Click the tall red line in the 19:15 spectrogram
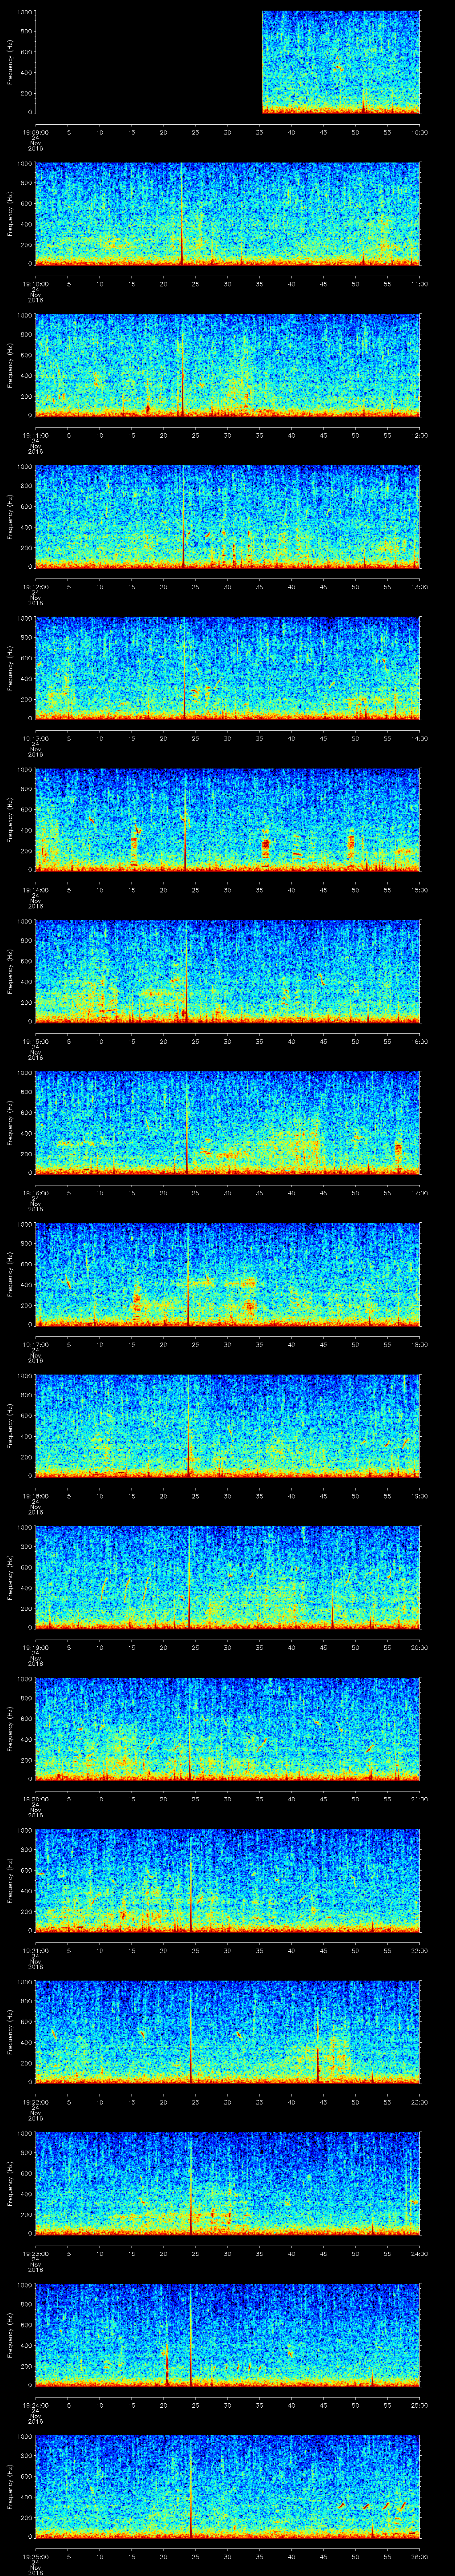The image size is (455, 2576). click(x=186, y=970)
